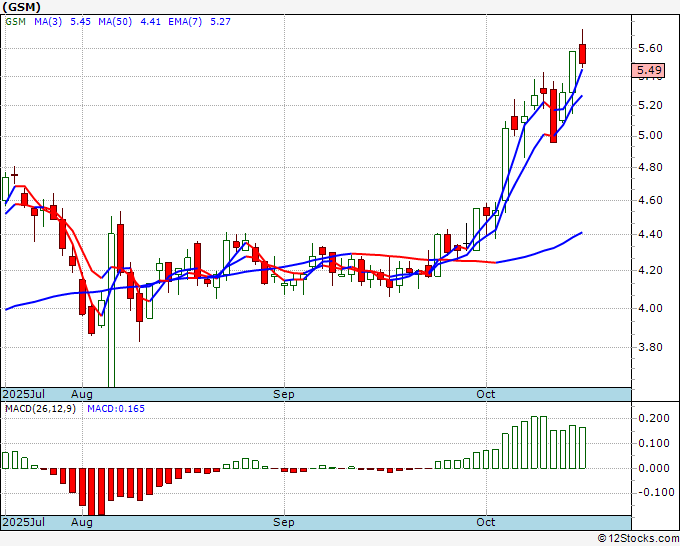Click the EMA(7) legend label

click(x=185, y=22)
